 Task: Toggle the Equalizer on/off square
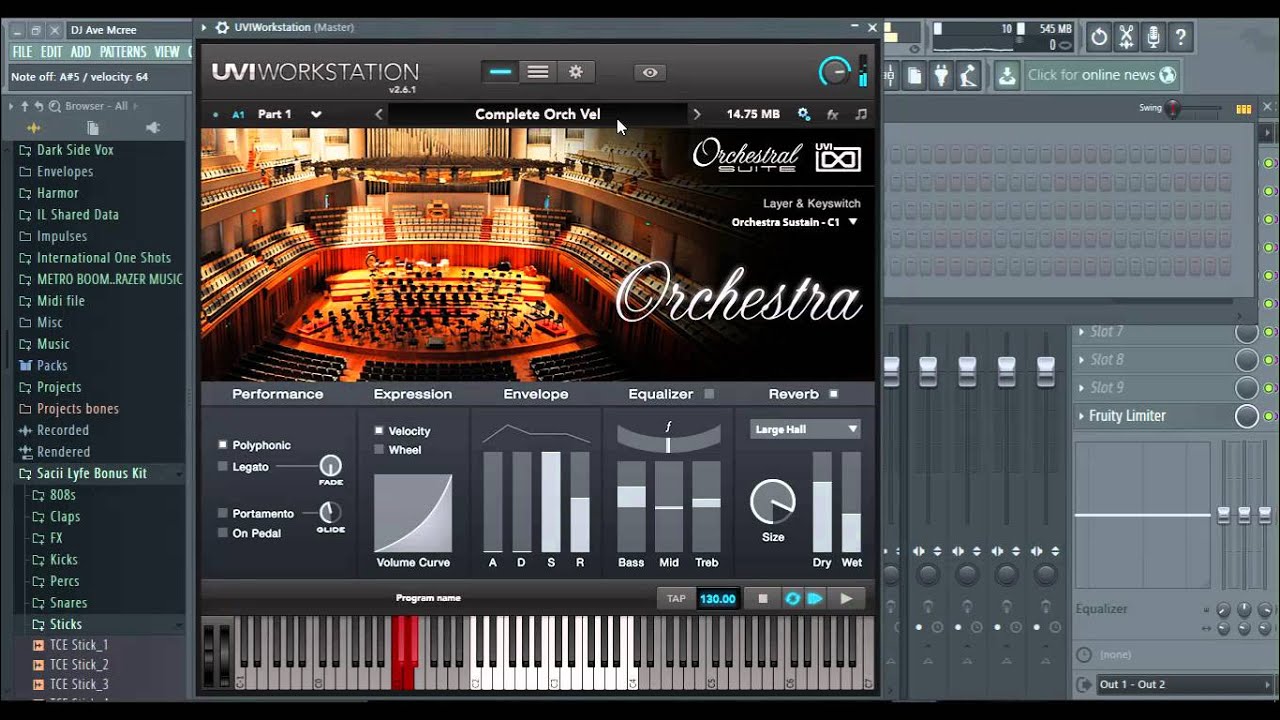coord(709,394)
